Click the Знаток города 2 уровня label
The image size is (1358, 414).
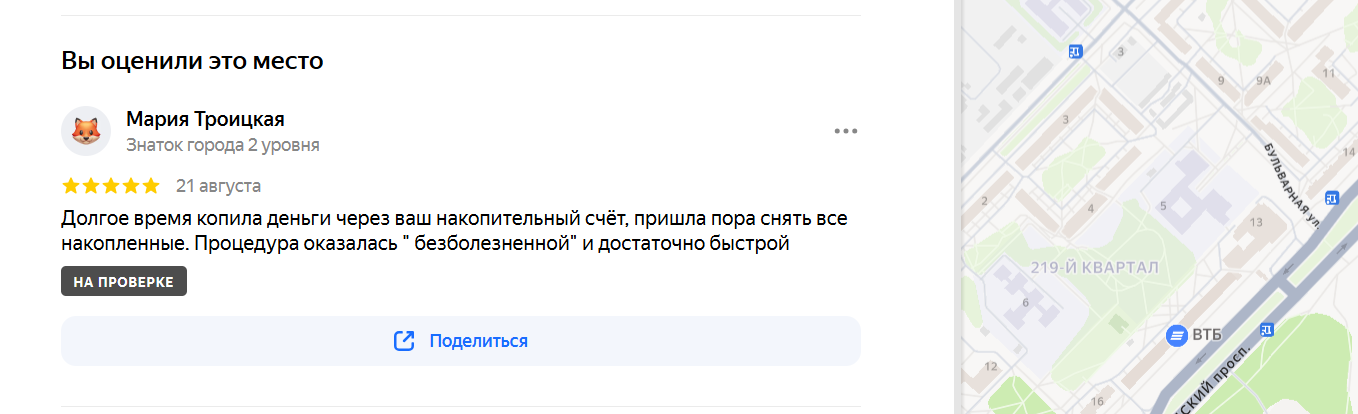point(223,145)
